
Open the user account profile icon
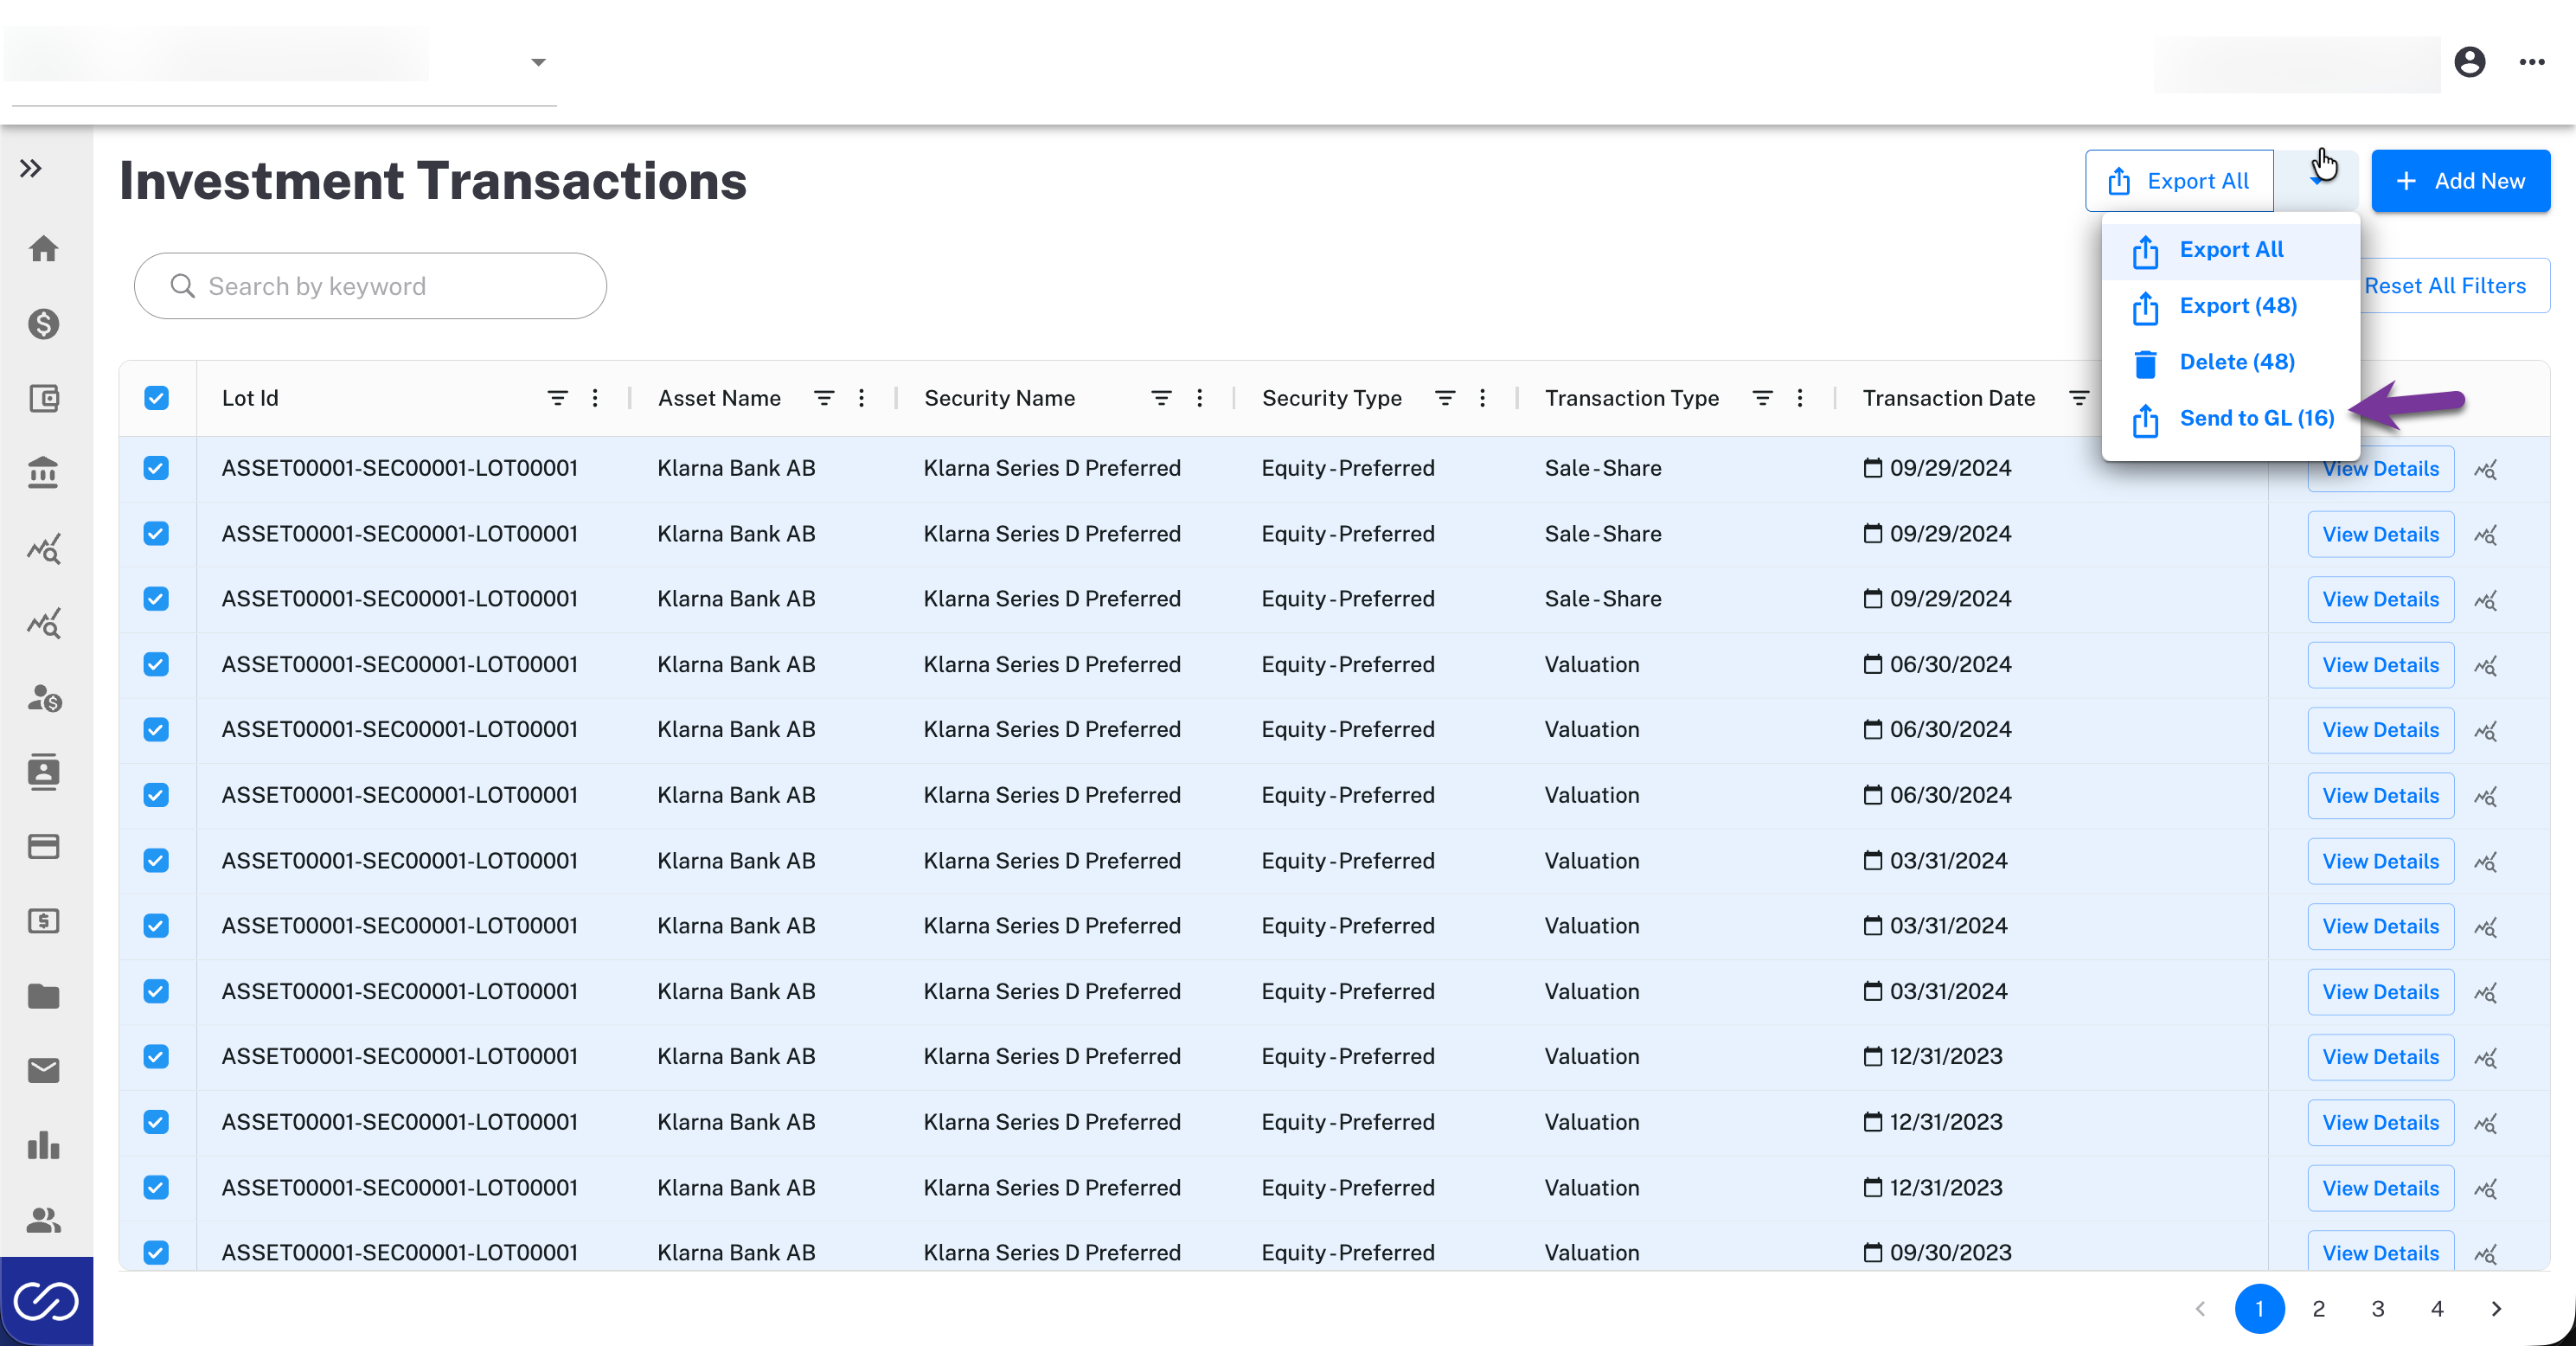(2469, 62)
